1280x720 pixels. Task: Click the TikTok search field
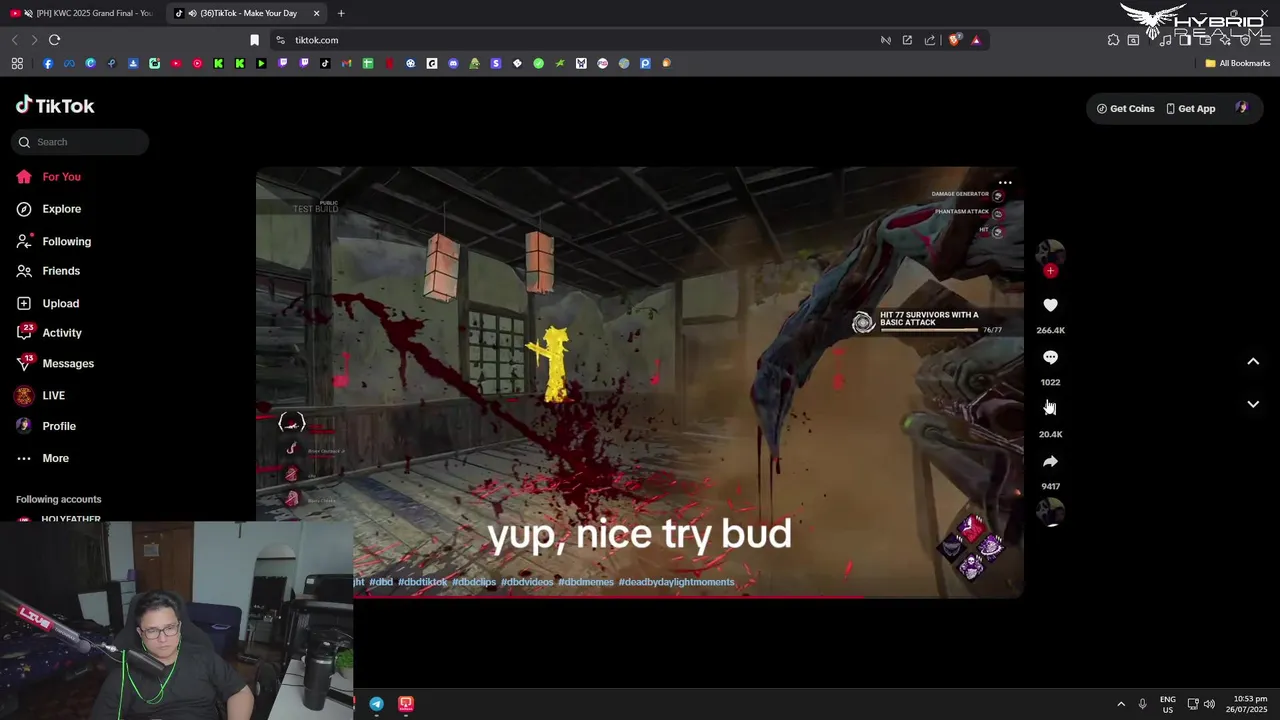coord(80,142)
